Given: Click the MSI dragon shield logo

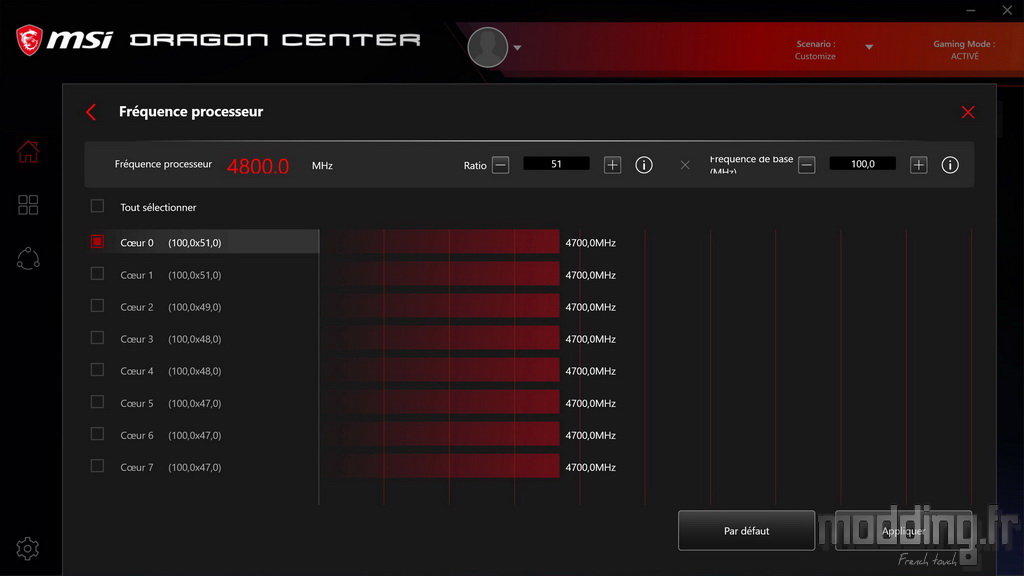Looking at the screenshot, I should tap(29, 40).
